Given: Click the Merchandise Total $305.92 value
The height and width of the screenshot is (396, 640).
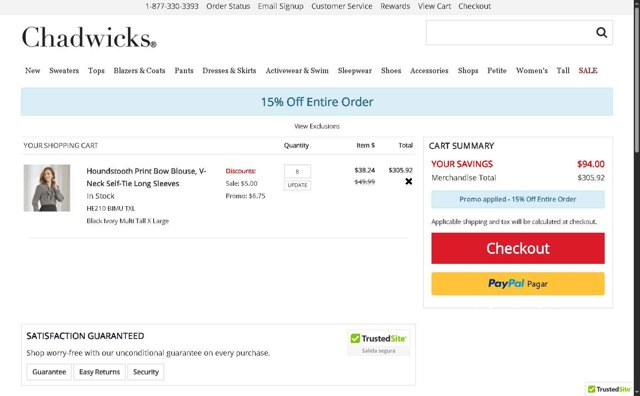Looking at the screenshot, I should tap(591, 178).
